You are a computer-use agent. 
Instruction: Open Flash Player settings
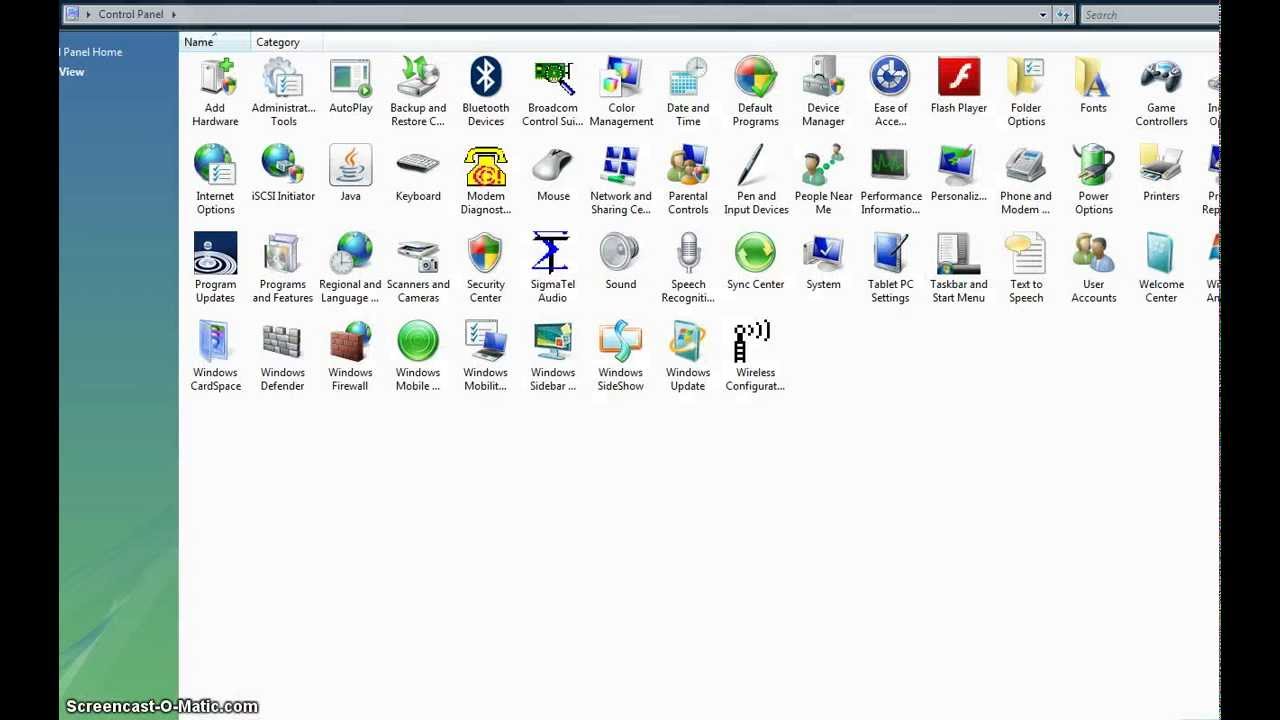pos(958,86)
